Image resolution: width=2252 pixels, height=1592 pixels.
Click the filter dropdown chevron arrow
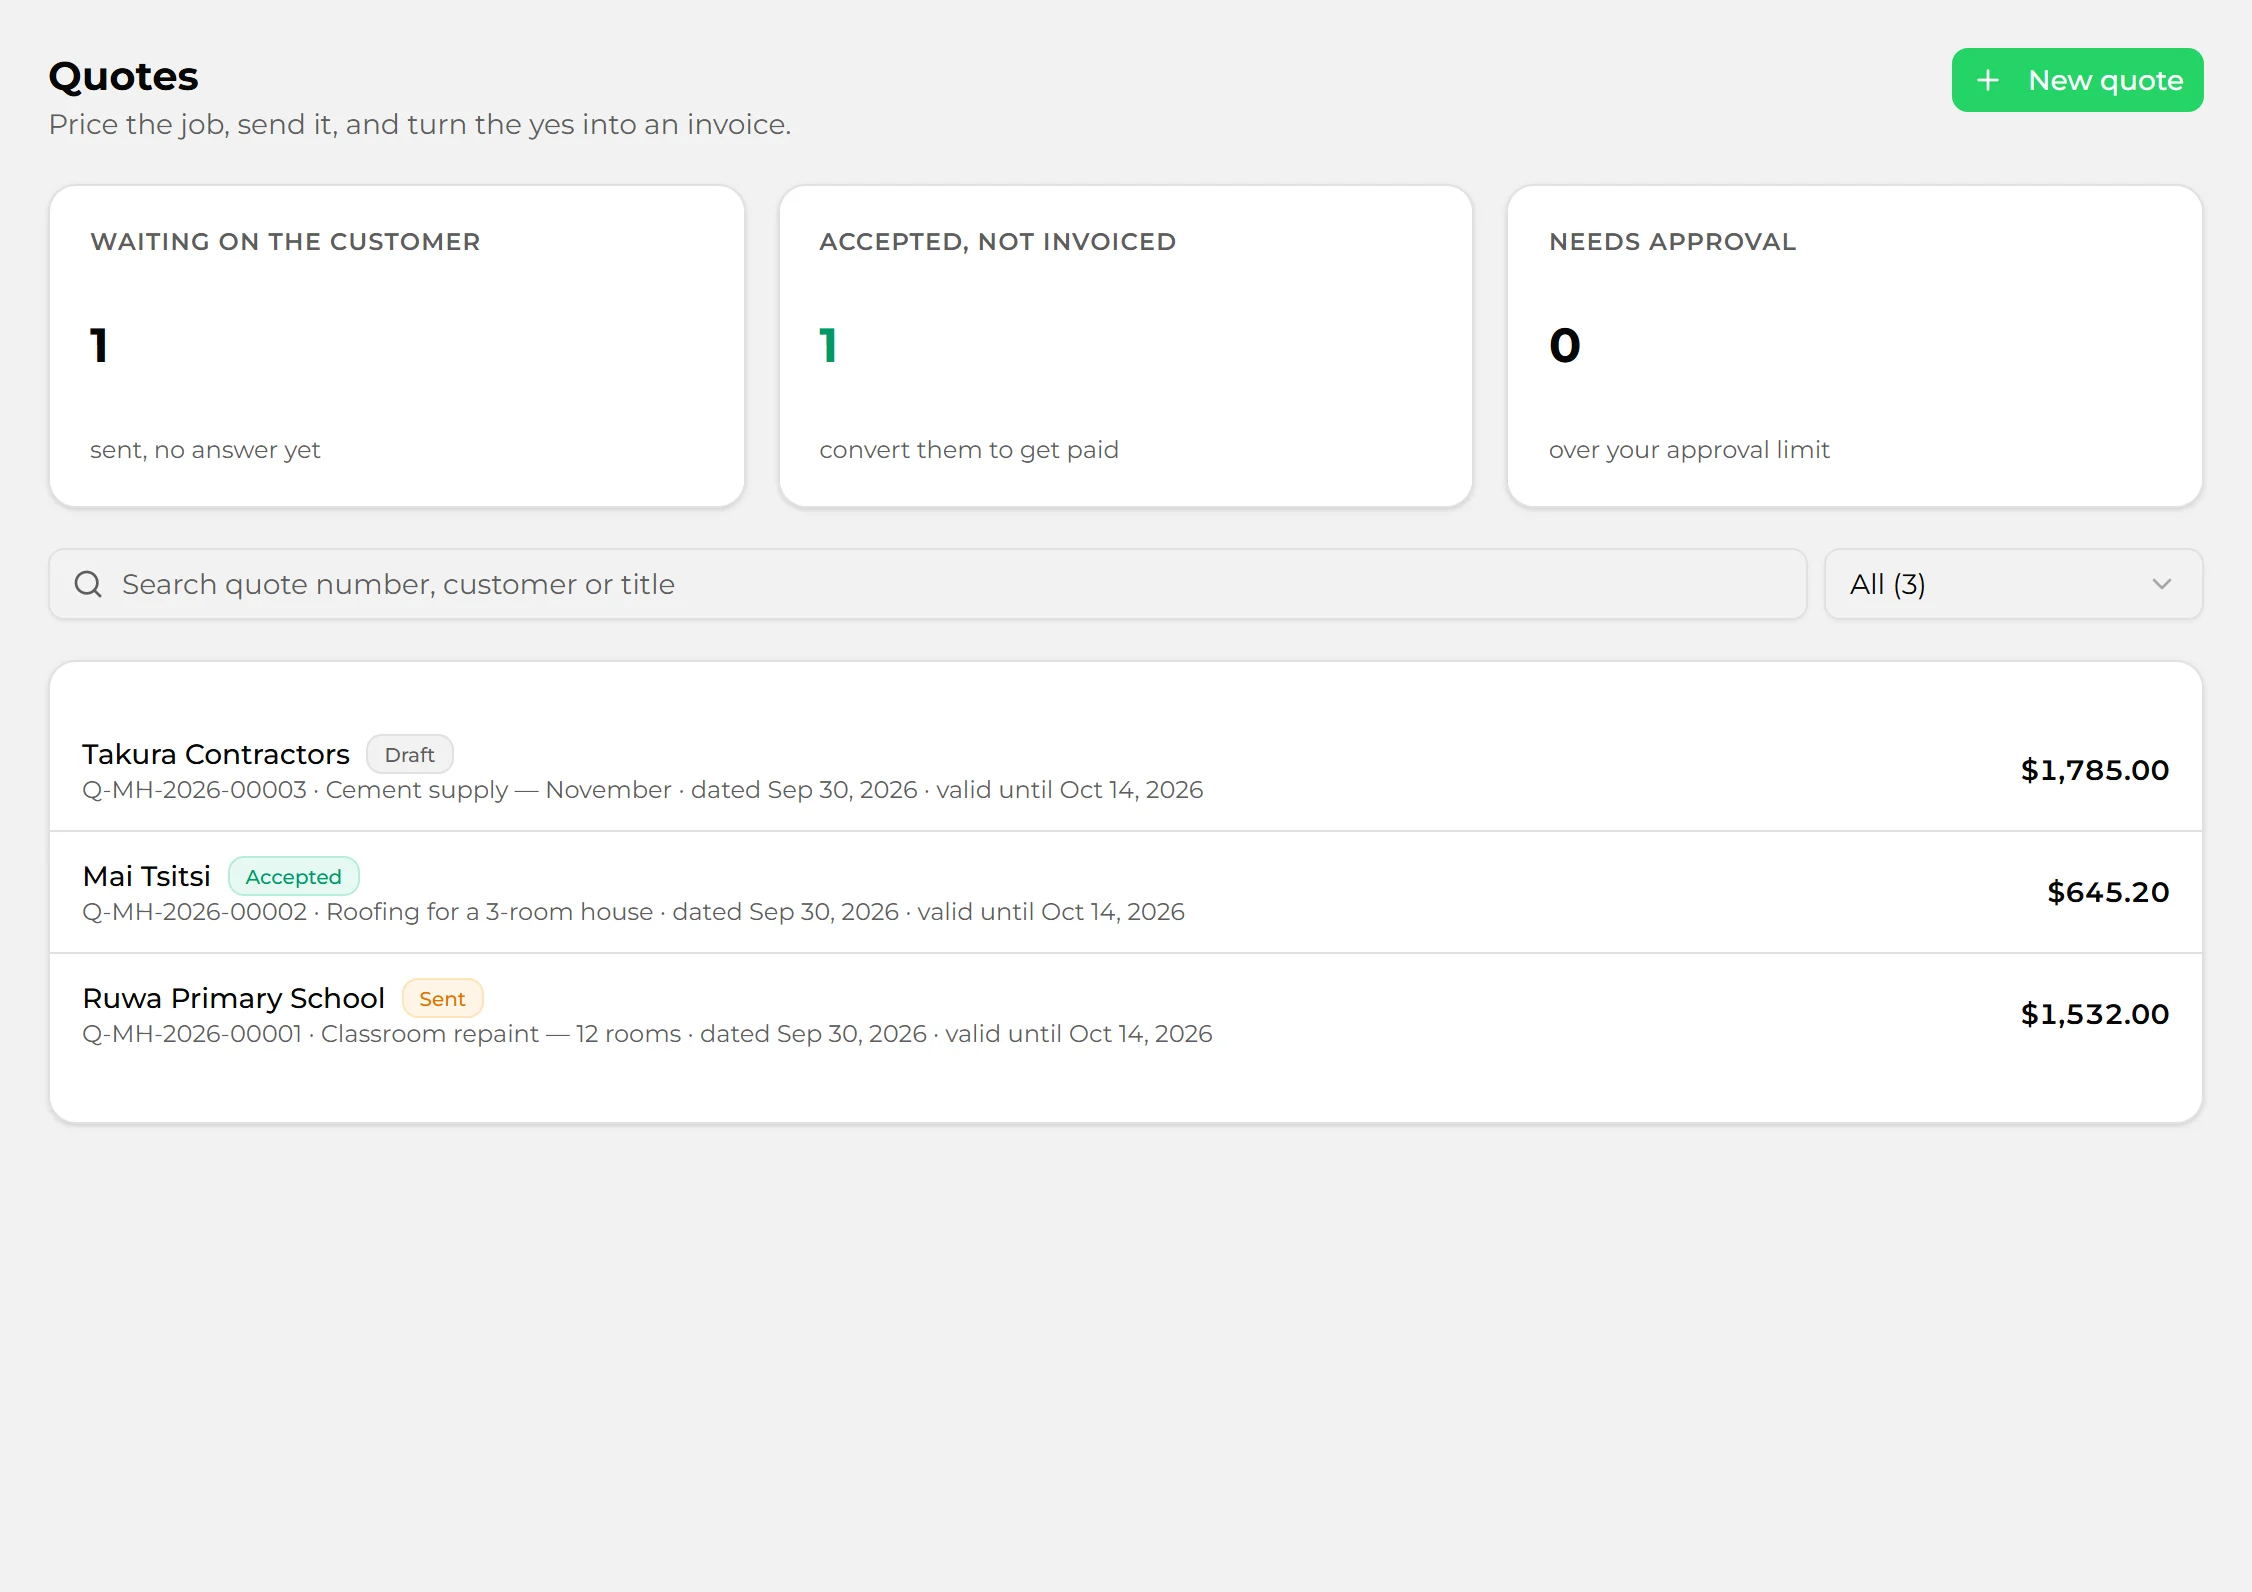pos(2161,584)
